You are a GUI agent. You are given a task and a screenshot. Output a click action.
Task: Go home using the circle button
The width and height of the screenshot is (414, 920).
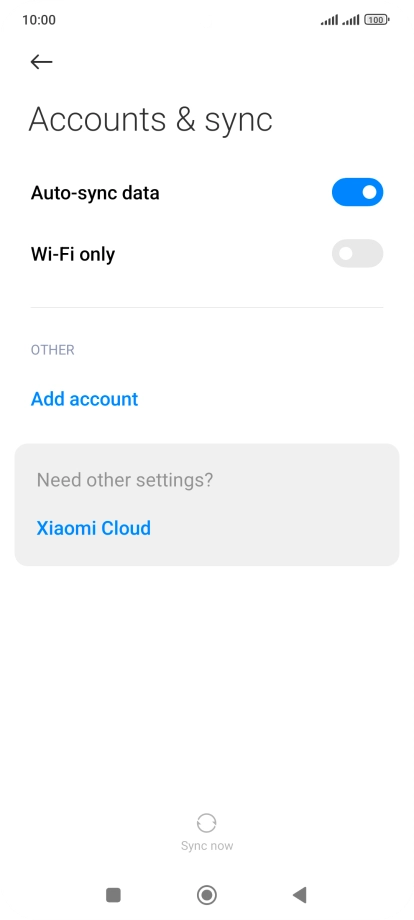206,895
